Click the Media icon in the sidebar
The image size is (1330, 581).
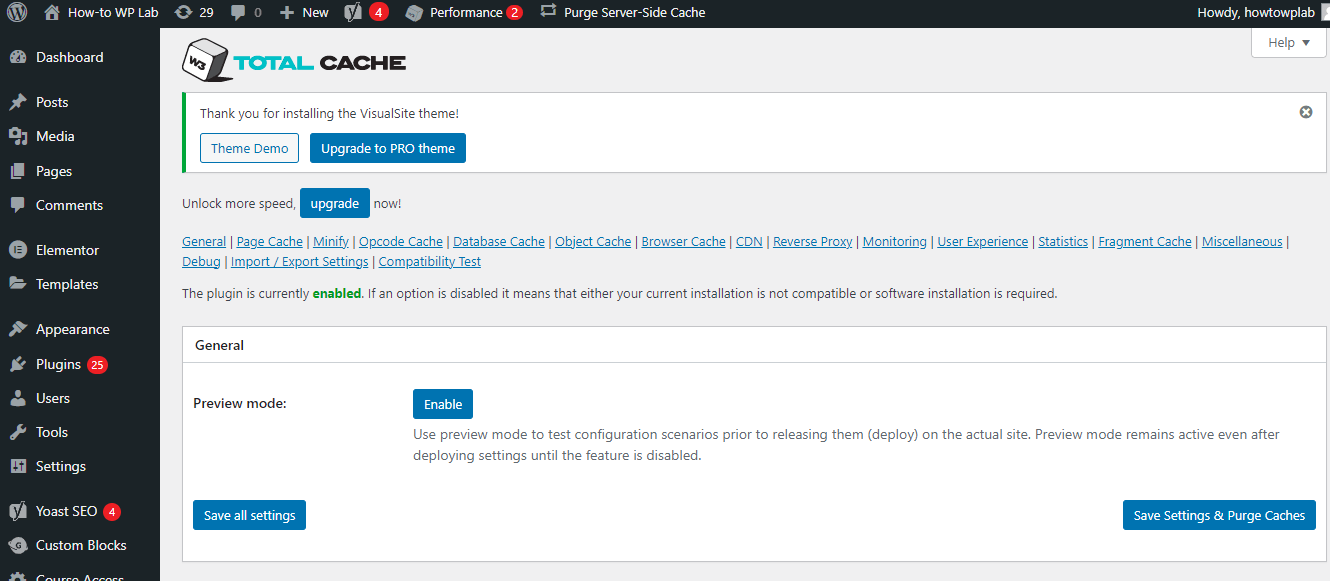click(x=18, y=136)
